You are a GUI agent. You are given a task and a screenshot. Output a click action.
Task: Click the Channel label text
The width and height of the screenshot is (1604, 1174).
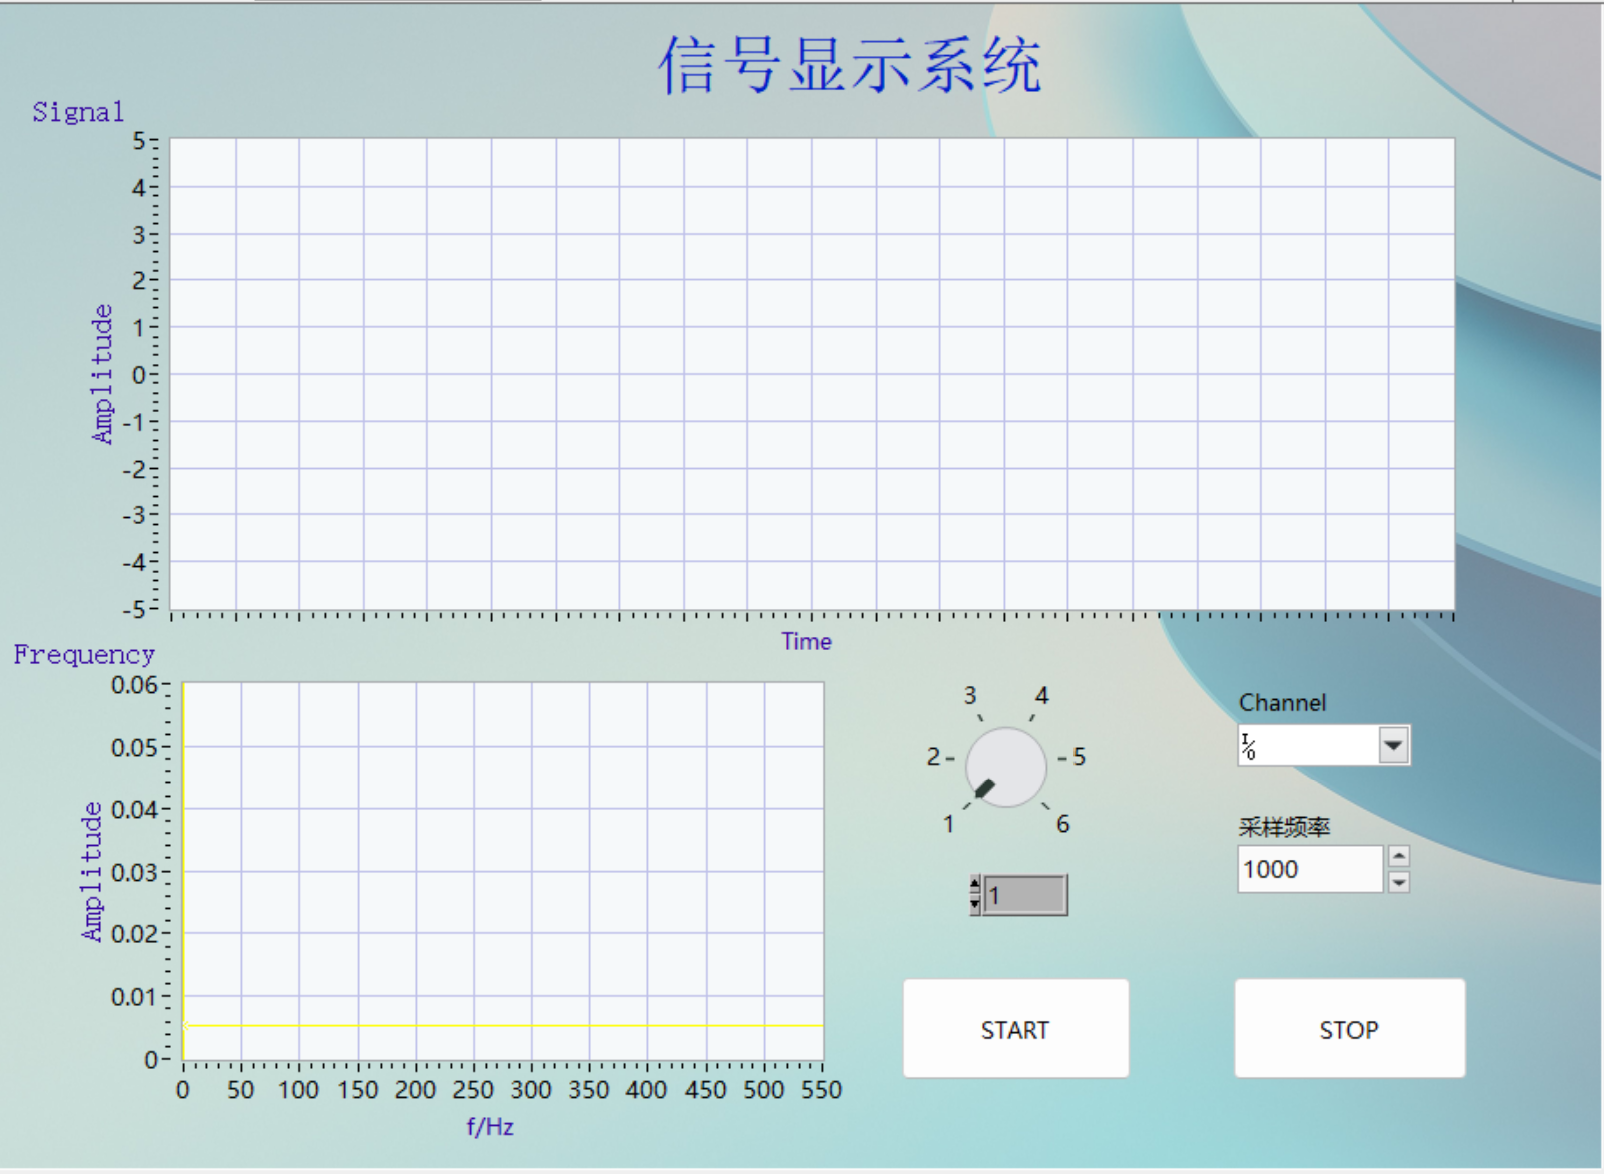point(1282,703)
